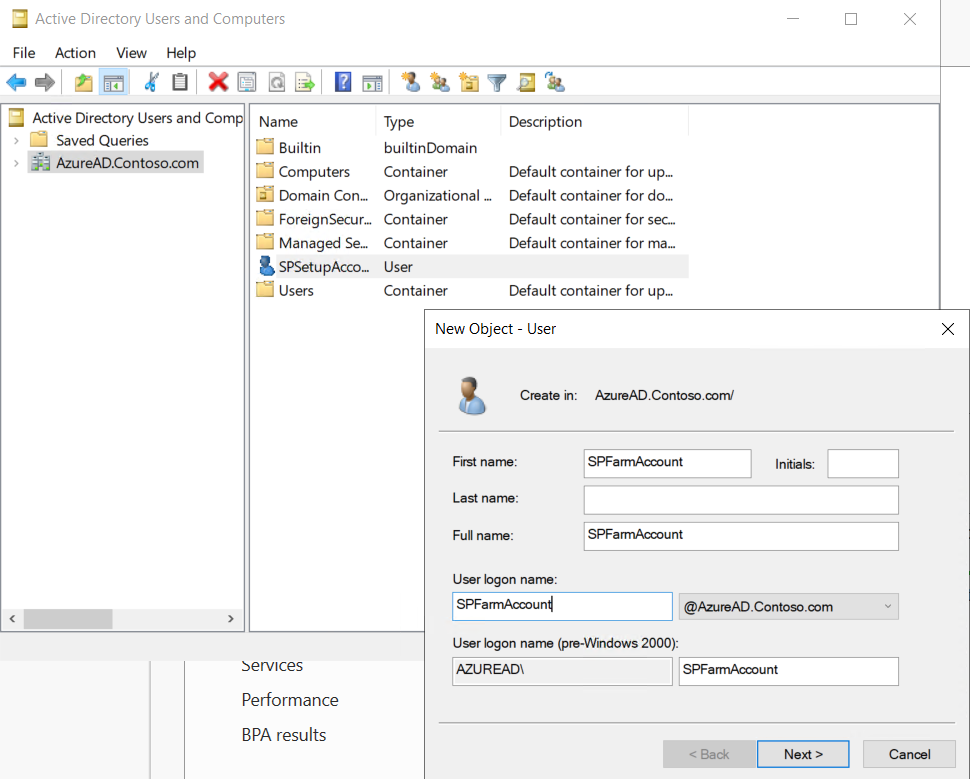Viewport: 970px width, 779px height.
Task: Select the ForeignSecur... container row
Action: tap(470, 219)
